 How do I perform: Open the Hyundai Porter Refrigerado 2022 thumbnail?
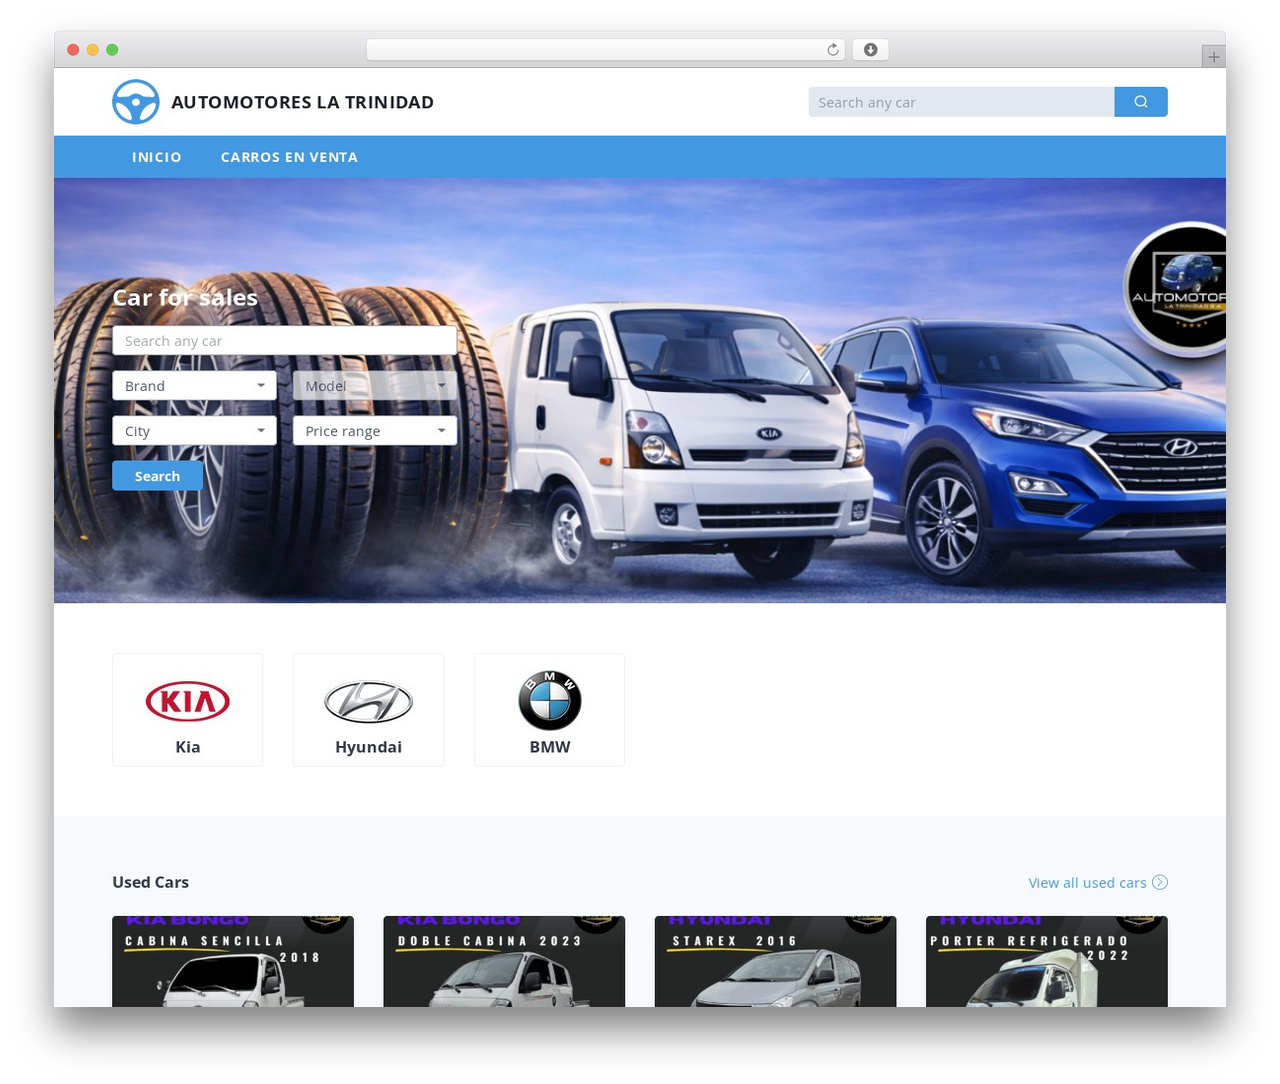pyautogui.click(x=1047, y=961)
